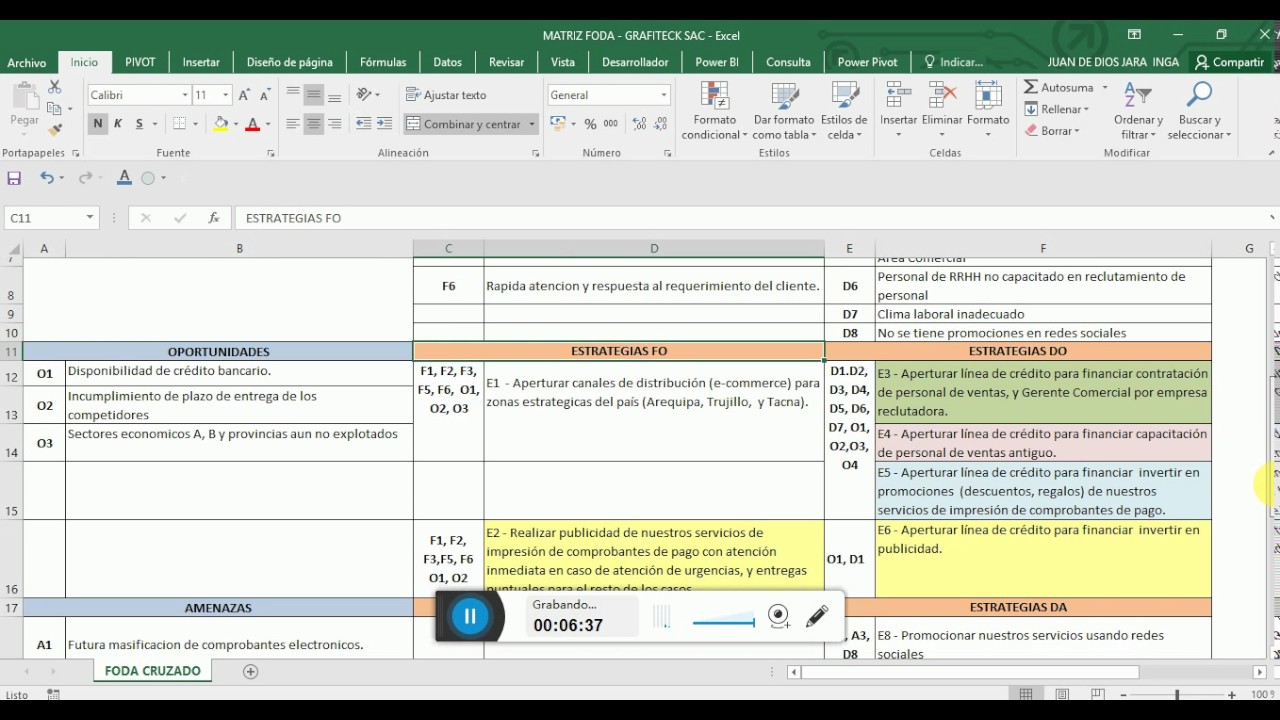Add a new sheet with the plus icon
Screen dimensions: 1280x720
coord(251,671)
